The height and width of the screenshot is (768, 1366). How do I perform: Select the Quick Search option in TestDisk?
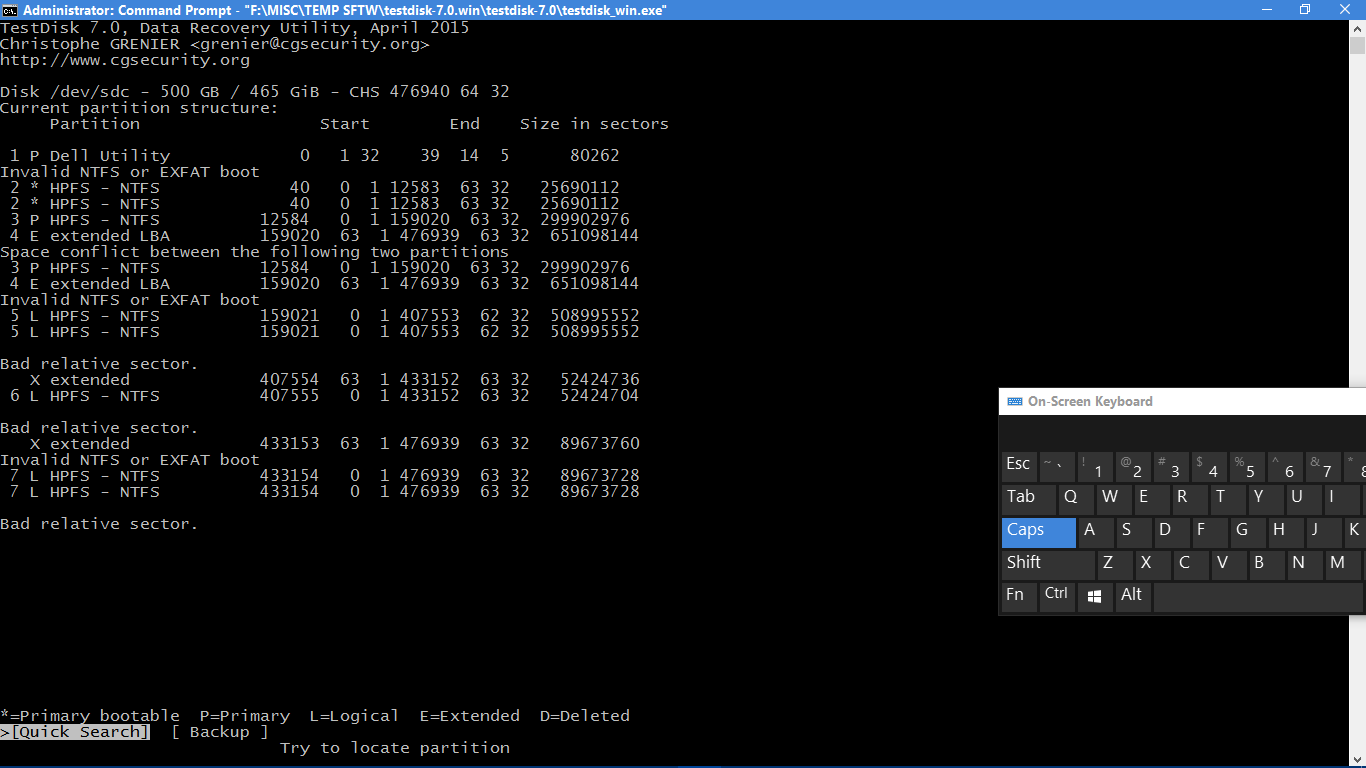pos(75,732)
